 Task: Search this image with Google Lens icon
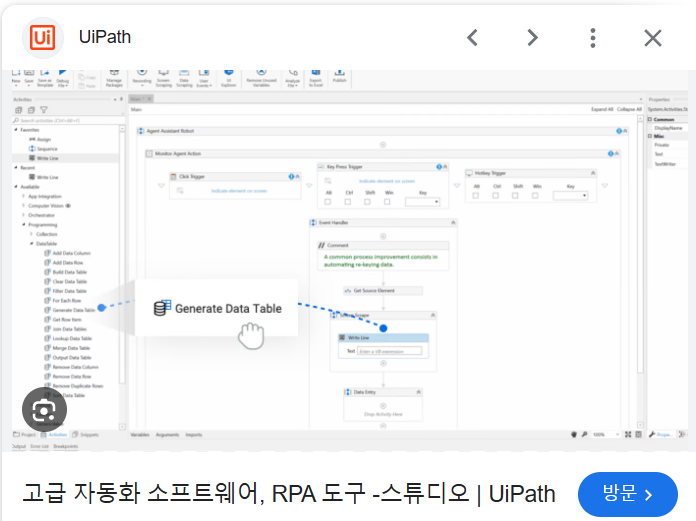(44, 410)
